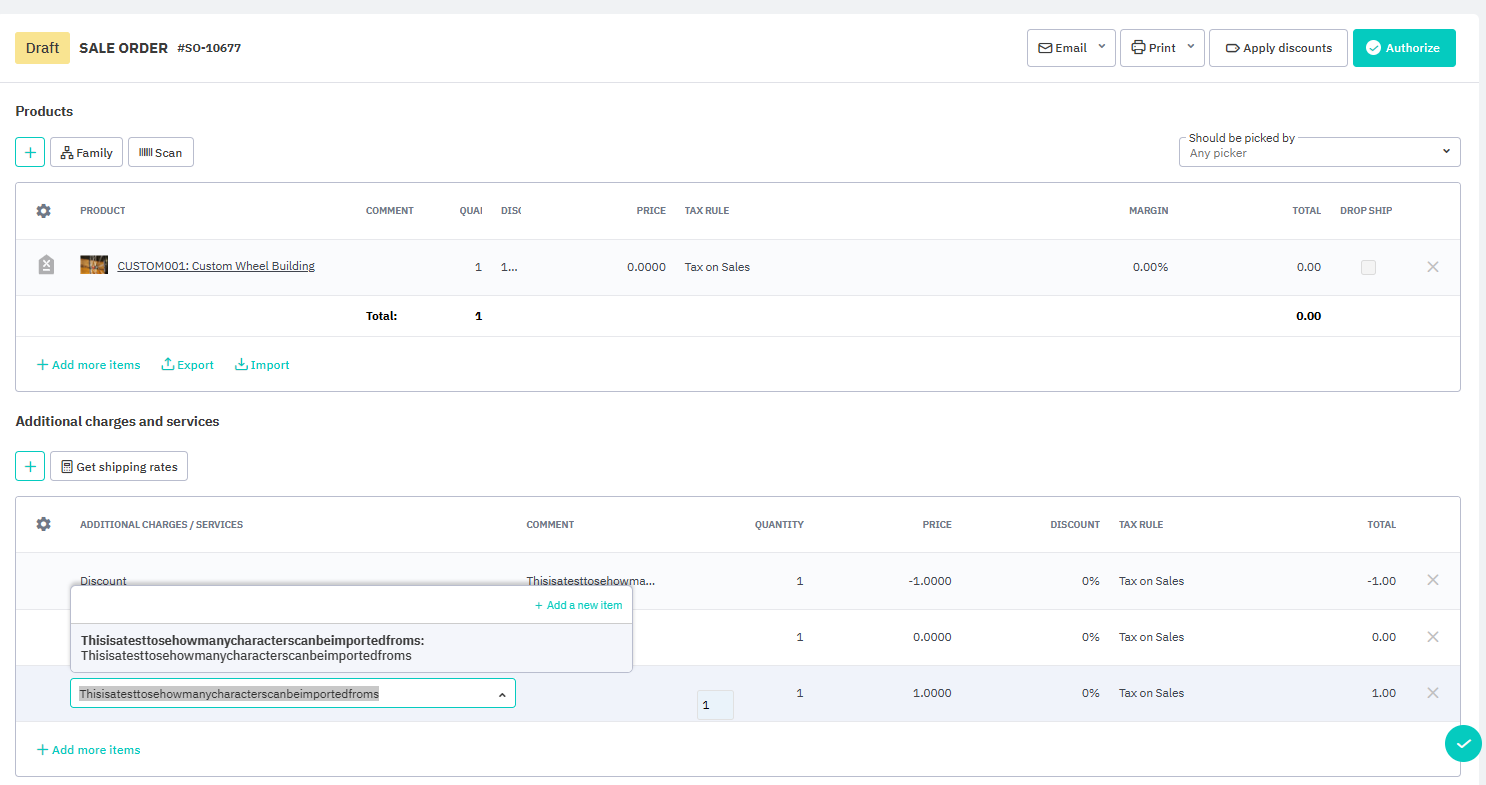Delete the Discount charge row
Screen dimensions: 1486x785
pyautogui.click(x=1432, y=580)
